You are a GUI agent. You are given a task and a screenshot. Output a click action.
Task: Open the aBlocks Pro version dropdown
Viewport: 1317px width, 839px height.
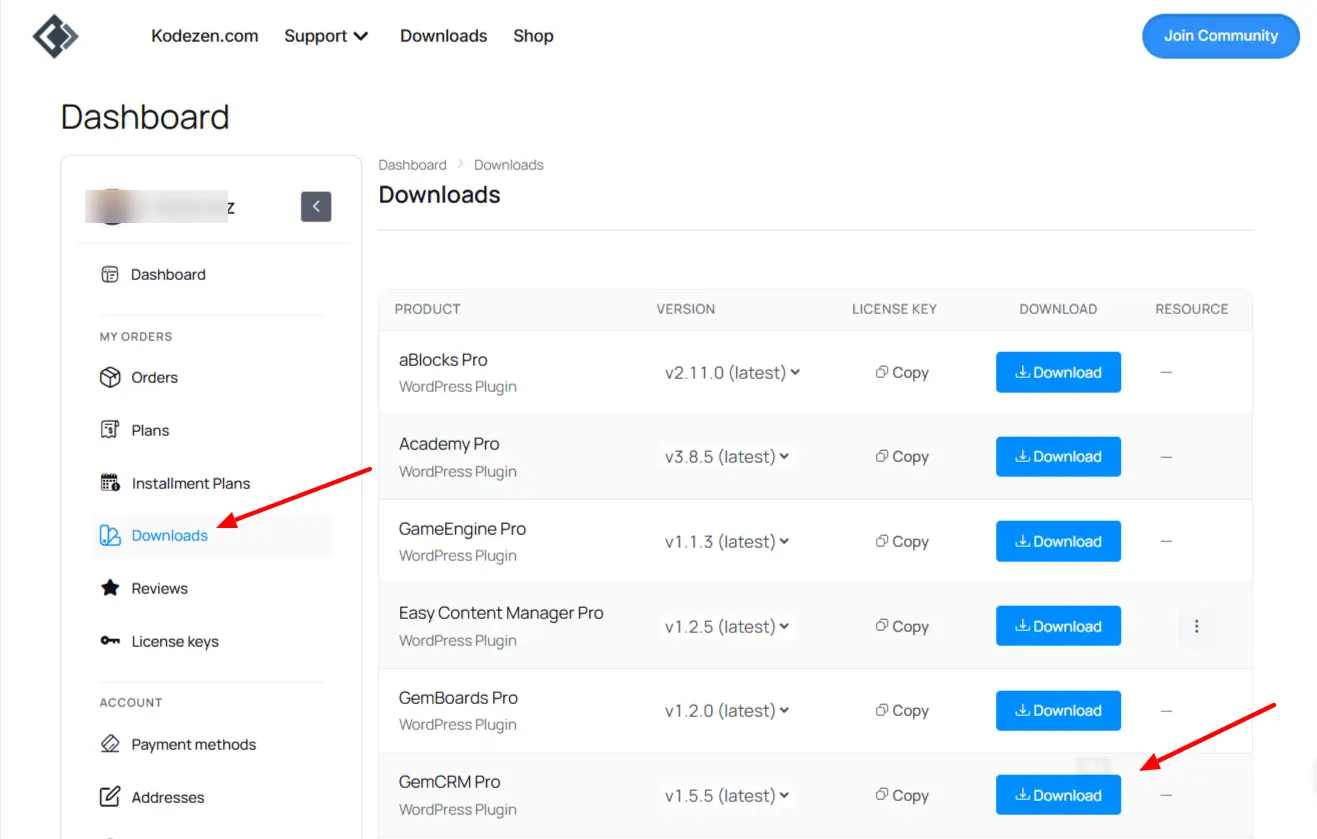pos(732,372)
